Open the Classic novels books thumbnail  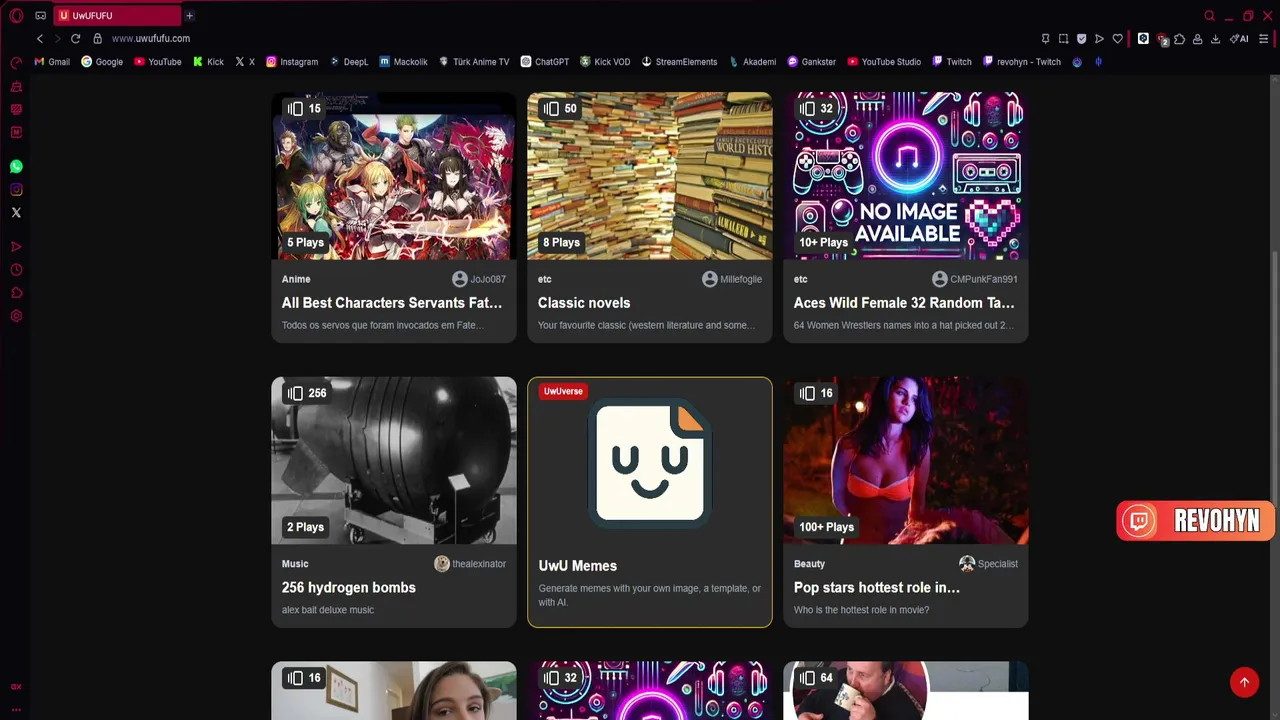(x=650, y=176)
